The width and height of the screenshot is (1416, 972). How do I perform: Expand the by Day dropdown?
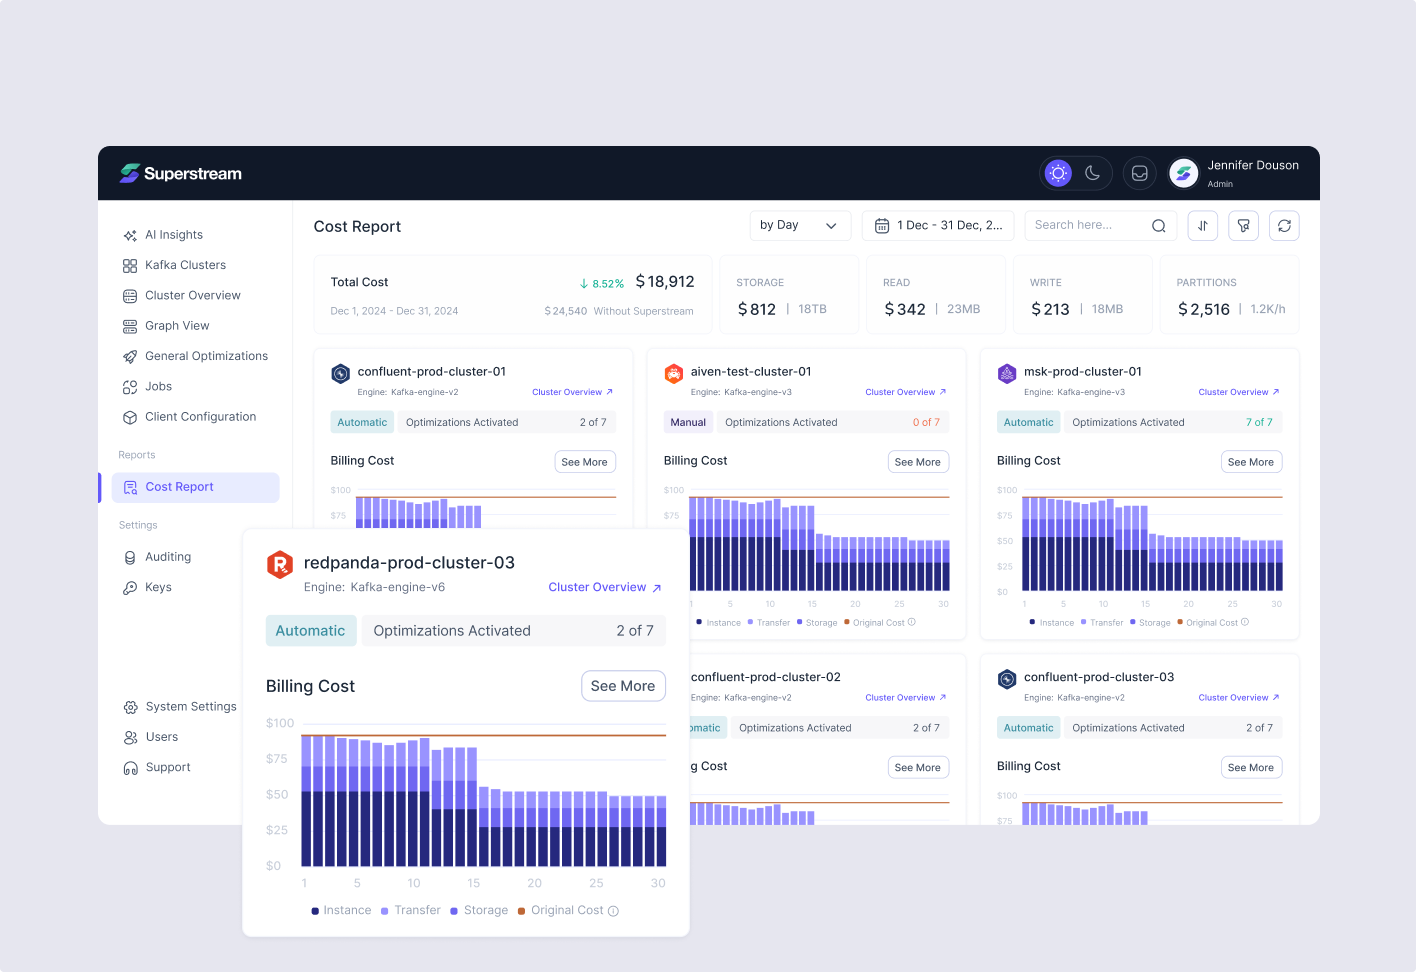tap(800, 226)
